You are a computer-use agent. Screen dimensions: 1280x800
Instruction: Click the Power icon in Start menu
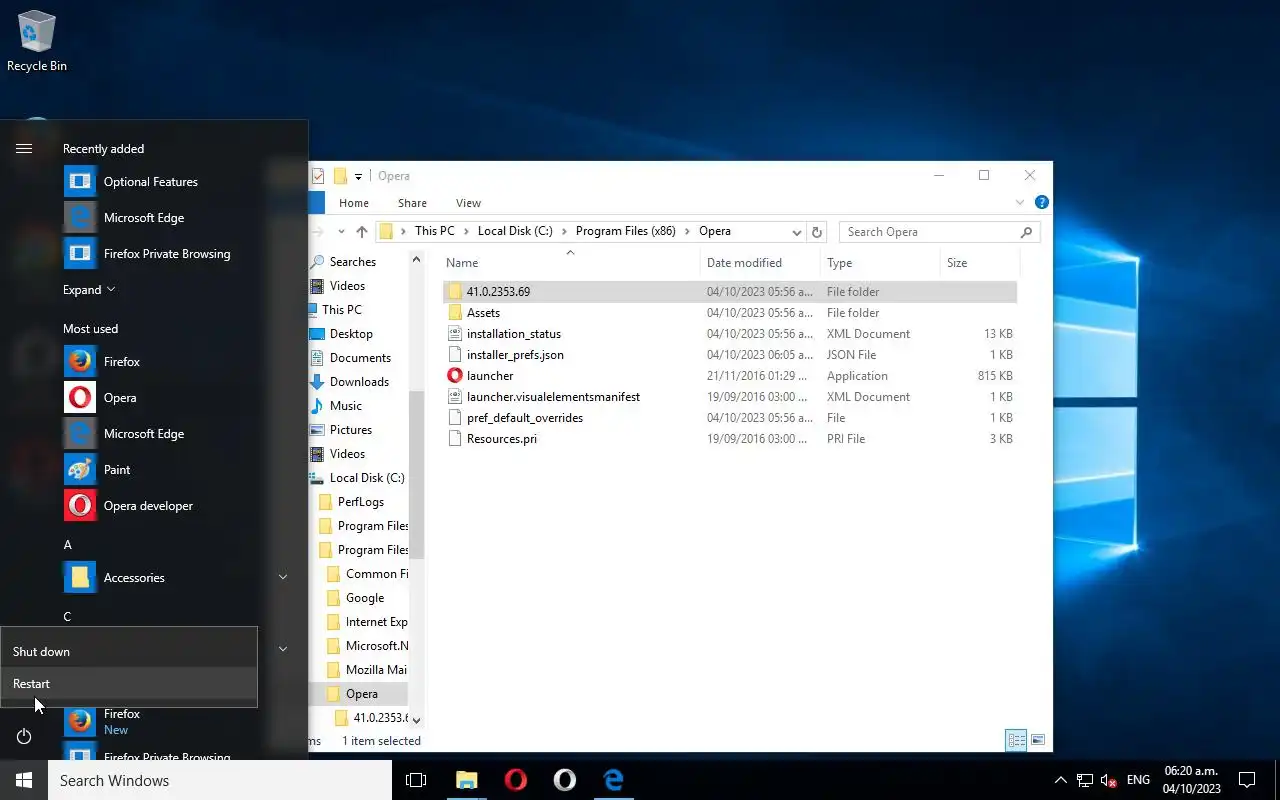(x=24, y=736)
